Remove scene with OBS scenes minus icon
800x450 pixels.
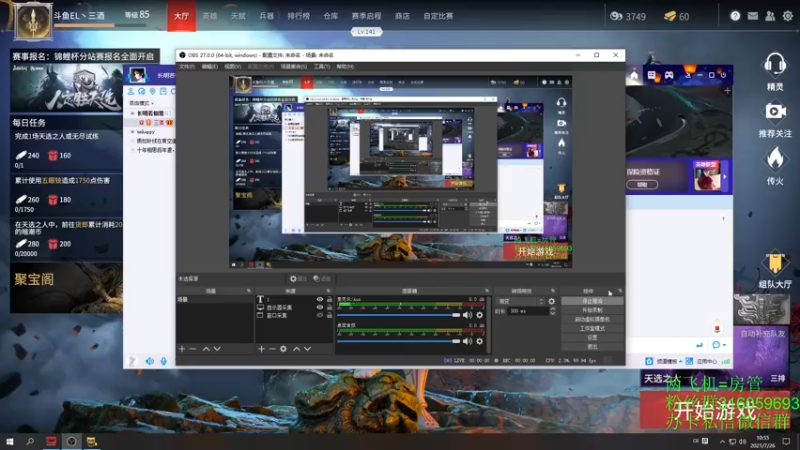193,349
